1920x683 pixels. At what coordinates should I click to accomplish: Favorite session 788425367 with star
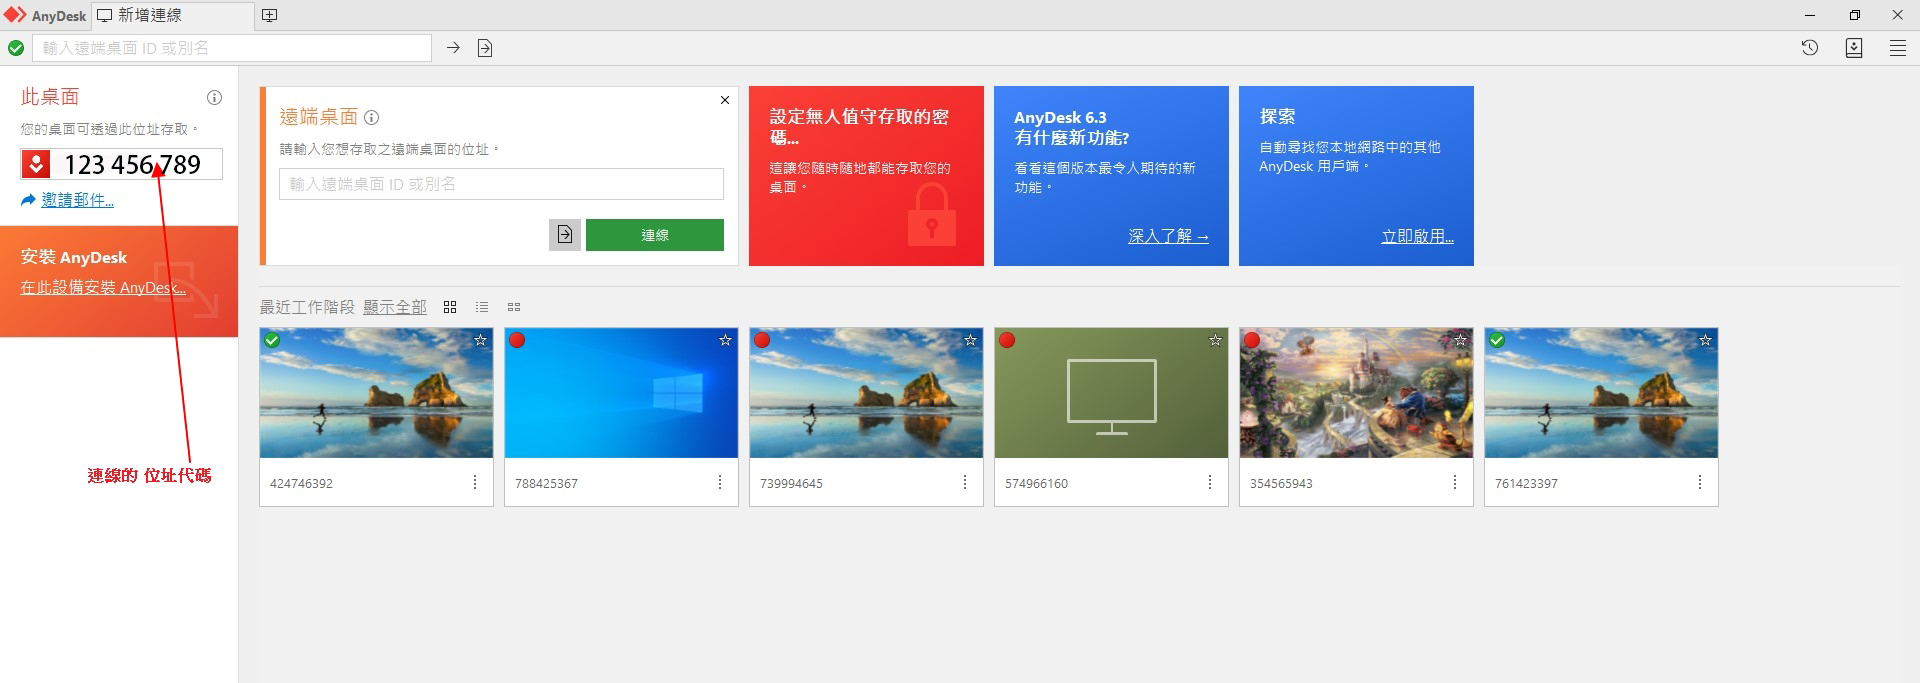[725, 340]
